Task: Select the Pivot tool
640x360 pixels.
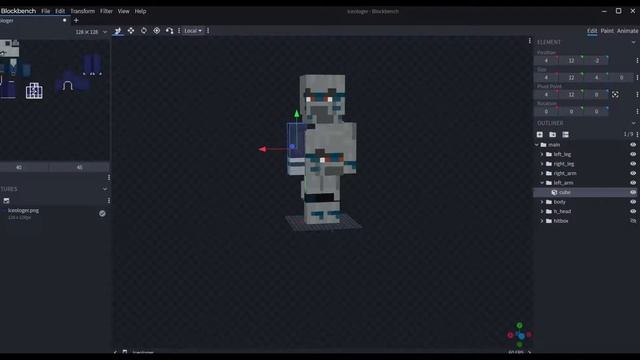Action: (x=157, y=31)
